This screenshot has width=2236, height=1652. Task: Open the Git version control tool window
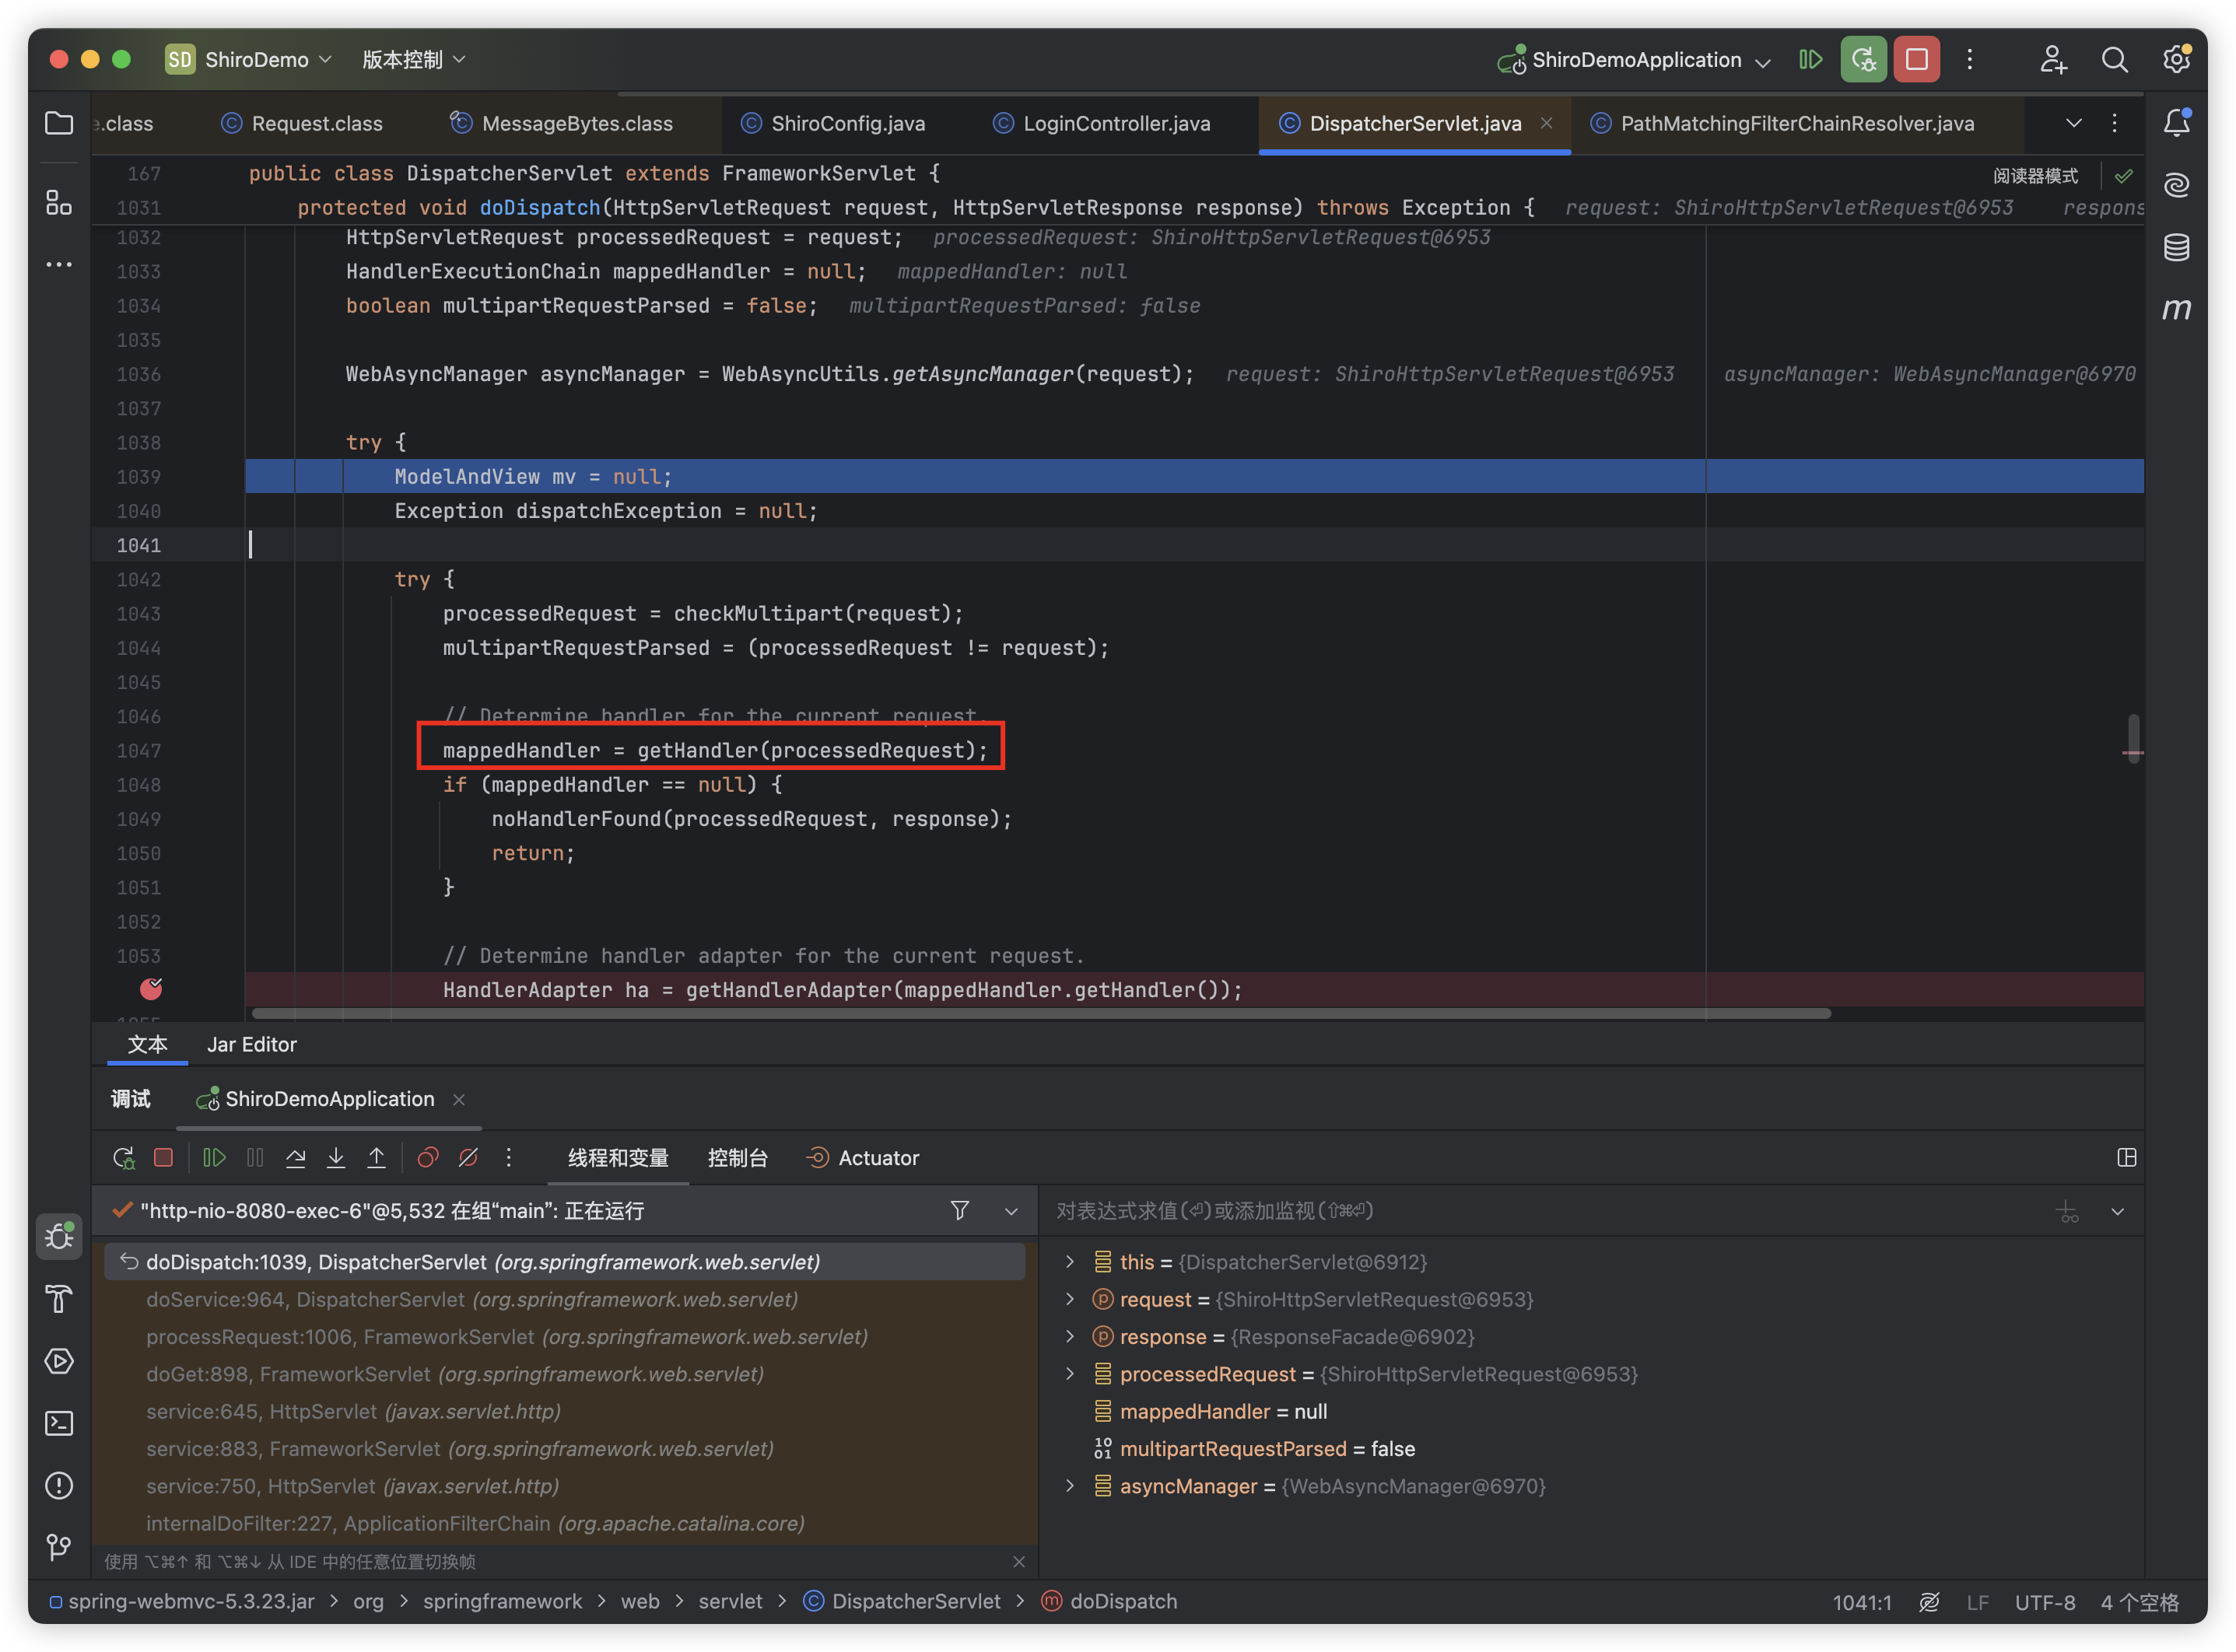point(59,1547)
